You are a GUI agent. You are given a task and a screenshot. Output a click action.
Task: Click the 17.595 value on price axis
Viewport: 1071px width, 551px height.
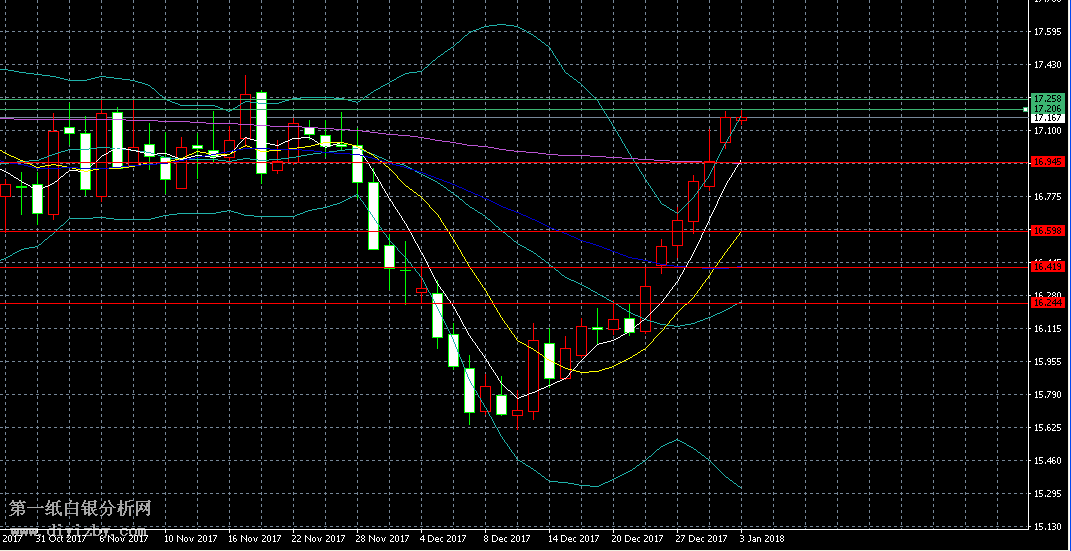click(x=1046, y=32)
